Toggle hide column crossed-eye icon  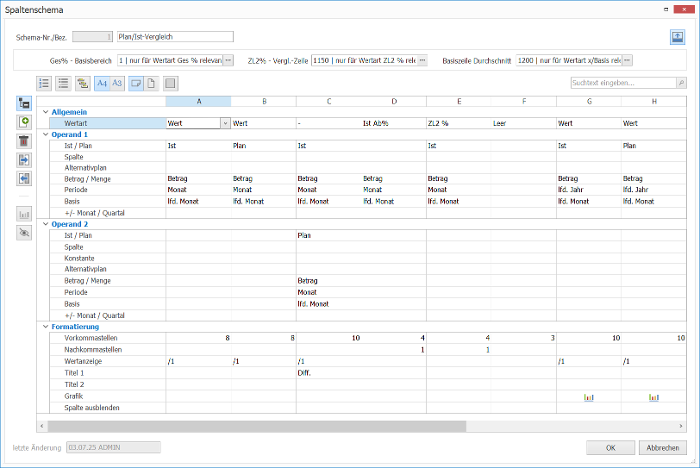24,233
